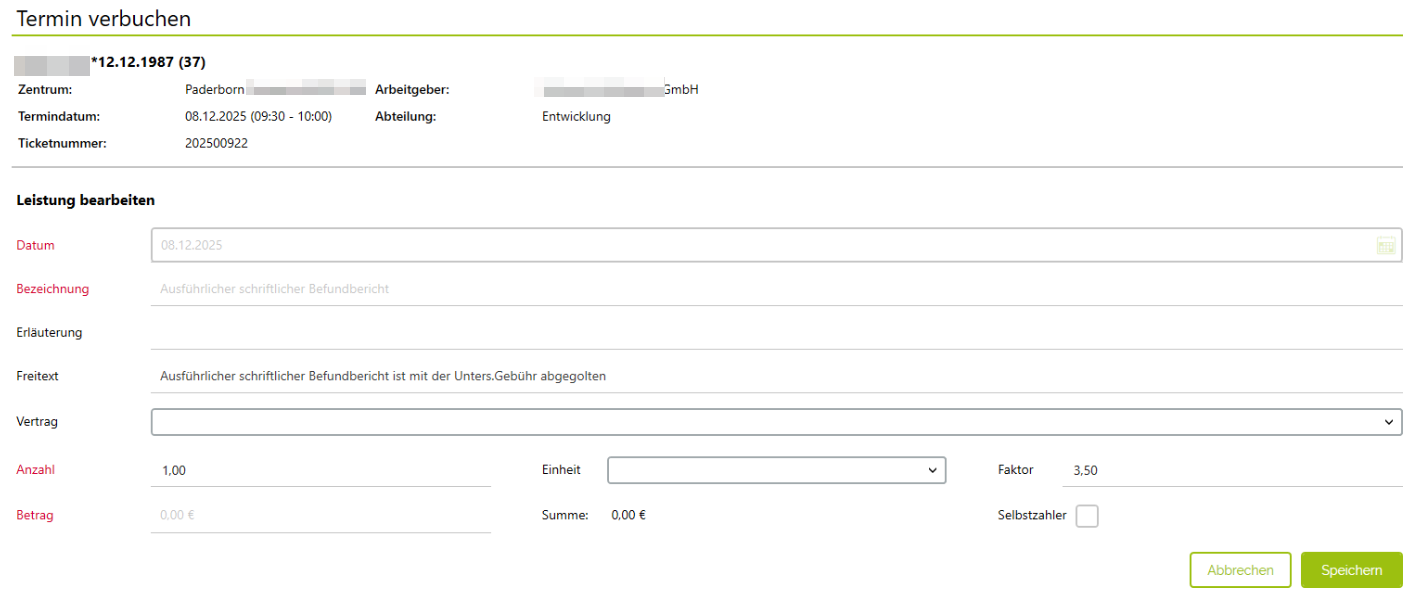Open the calendar date picker icon

[1385, 246]
